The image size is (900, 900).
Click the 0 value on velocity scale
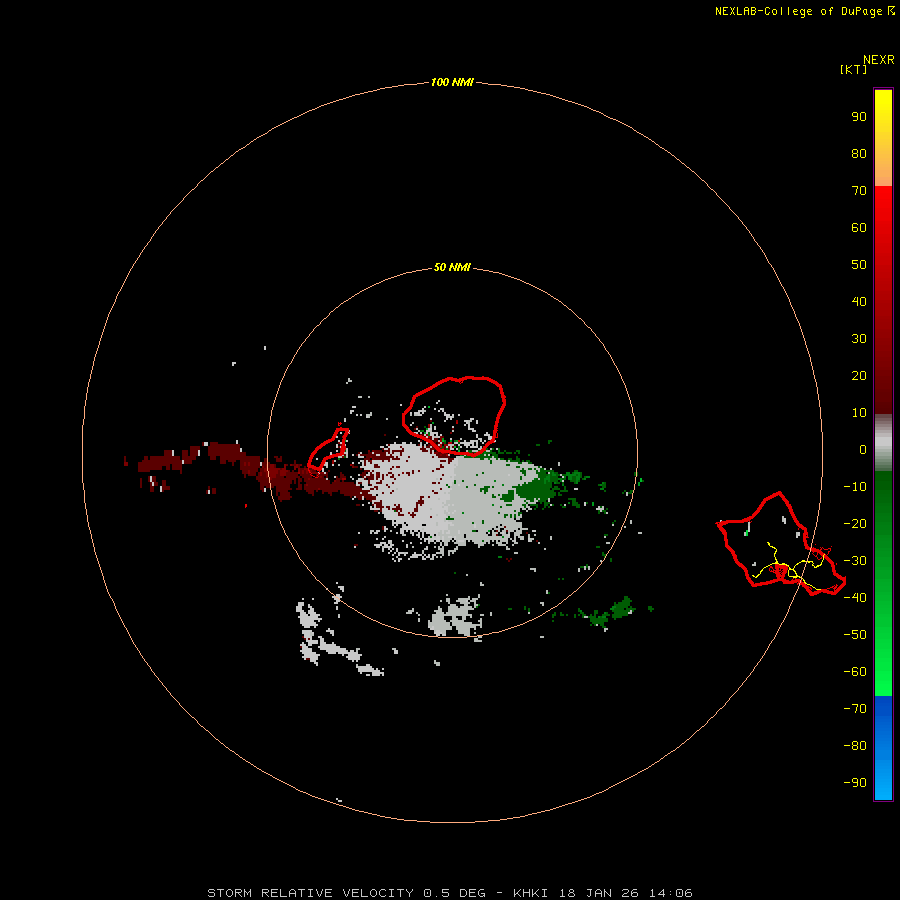[863, 449]
